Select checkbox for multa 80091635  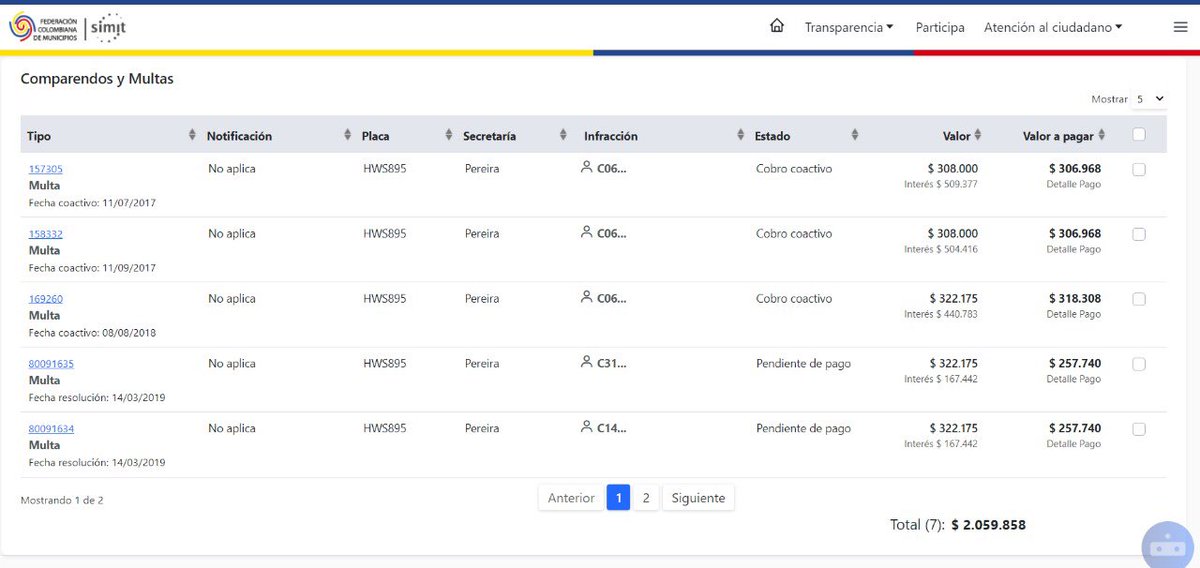[1139, 365]
